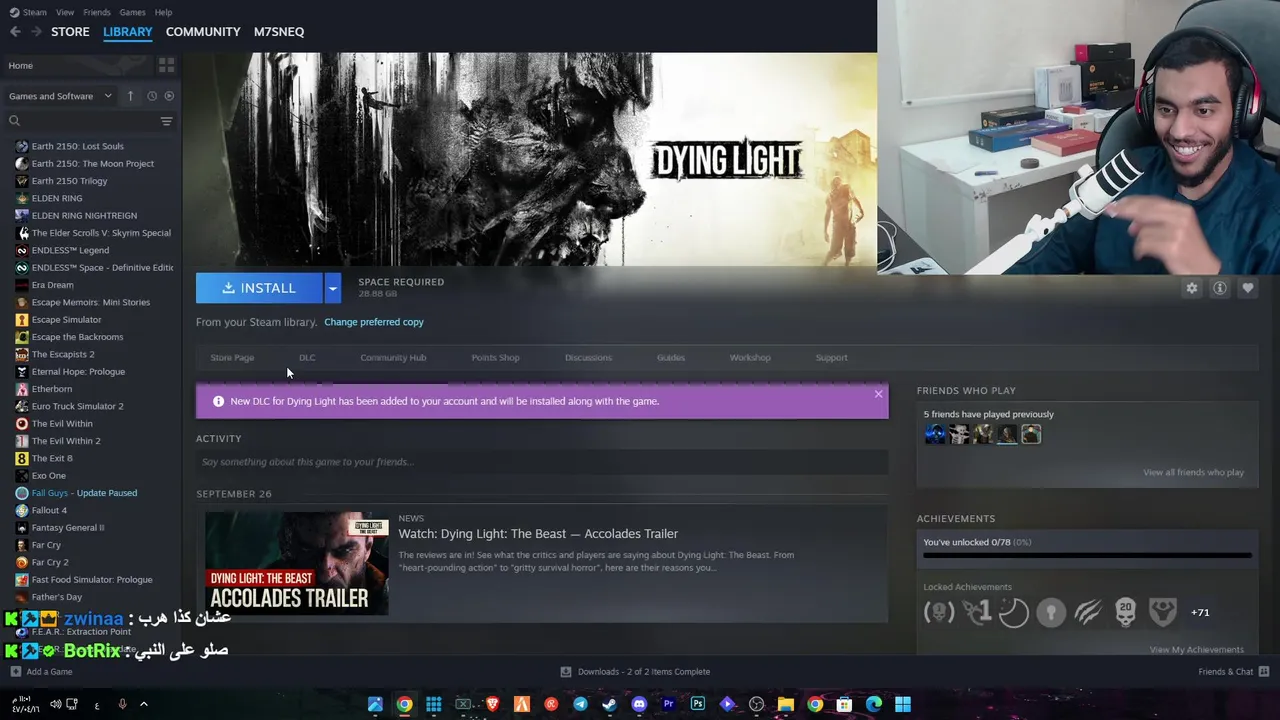This screenshot has height=720, width=1280.
Task: Open the View menu
Action: 65,12
